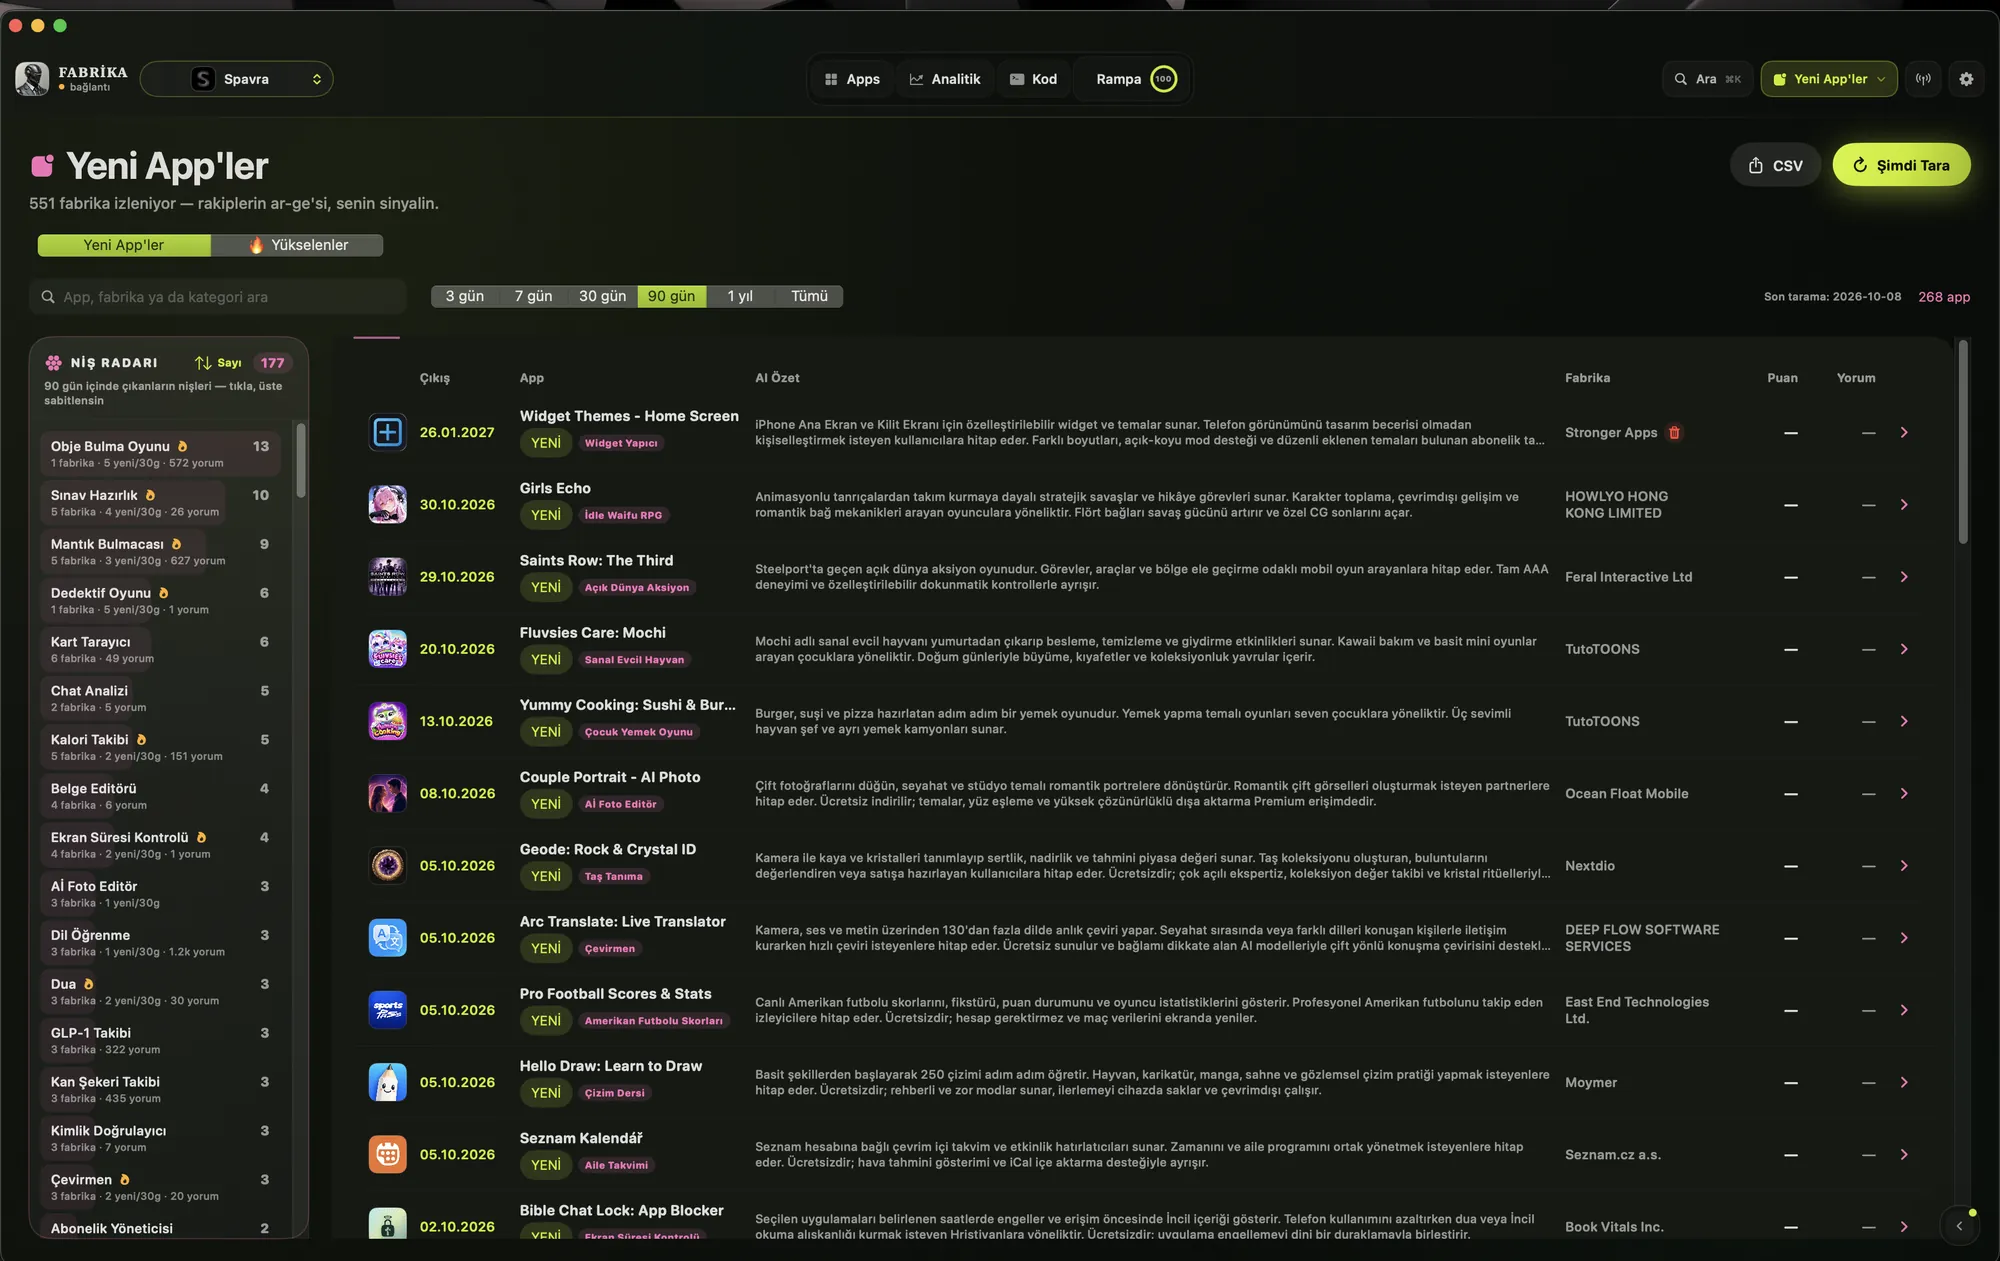This screenshot has height=1261, width=2000.
Task: Focus the app, fabrika, kategori search field
Action: pyautogui.click(x=218, y=297)
